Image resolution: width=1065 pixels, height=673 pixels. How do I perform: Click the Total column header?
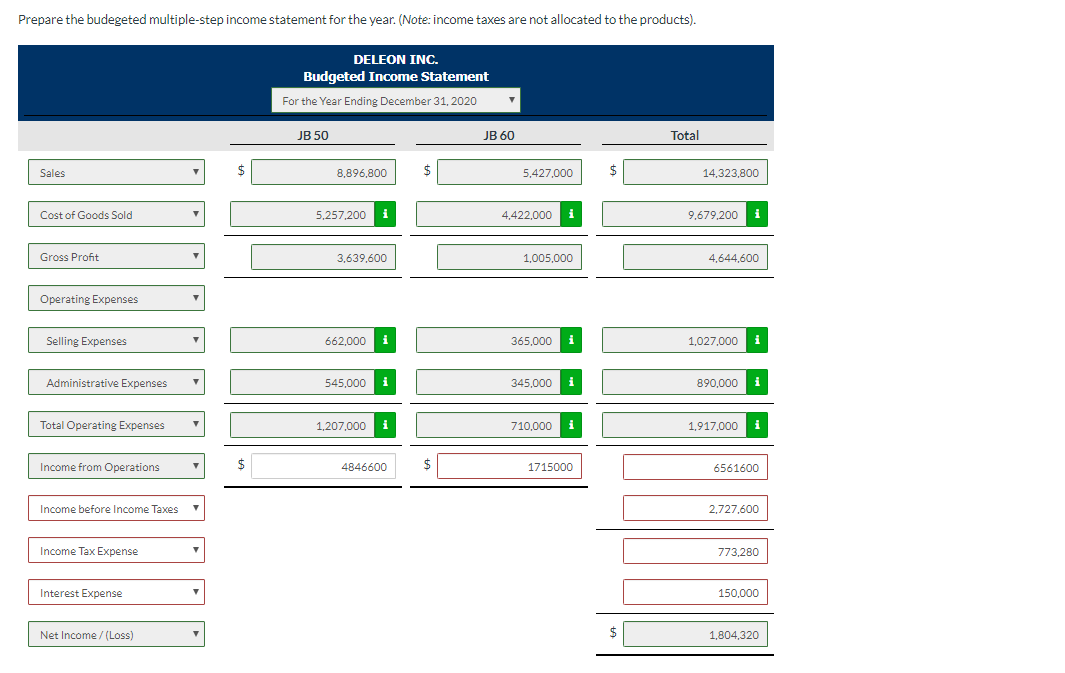pyautogui.click(x=685, y=135)
